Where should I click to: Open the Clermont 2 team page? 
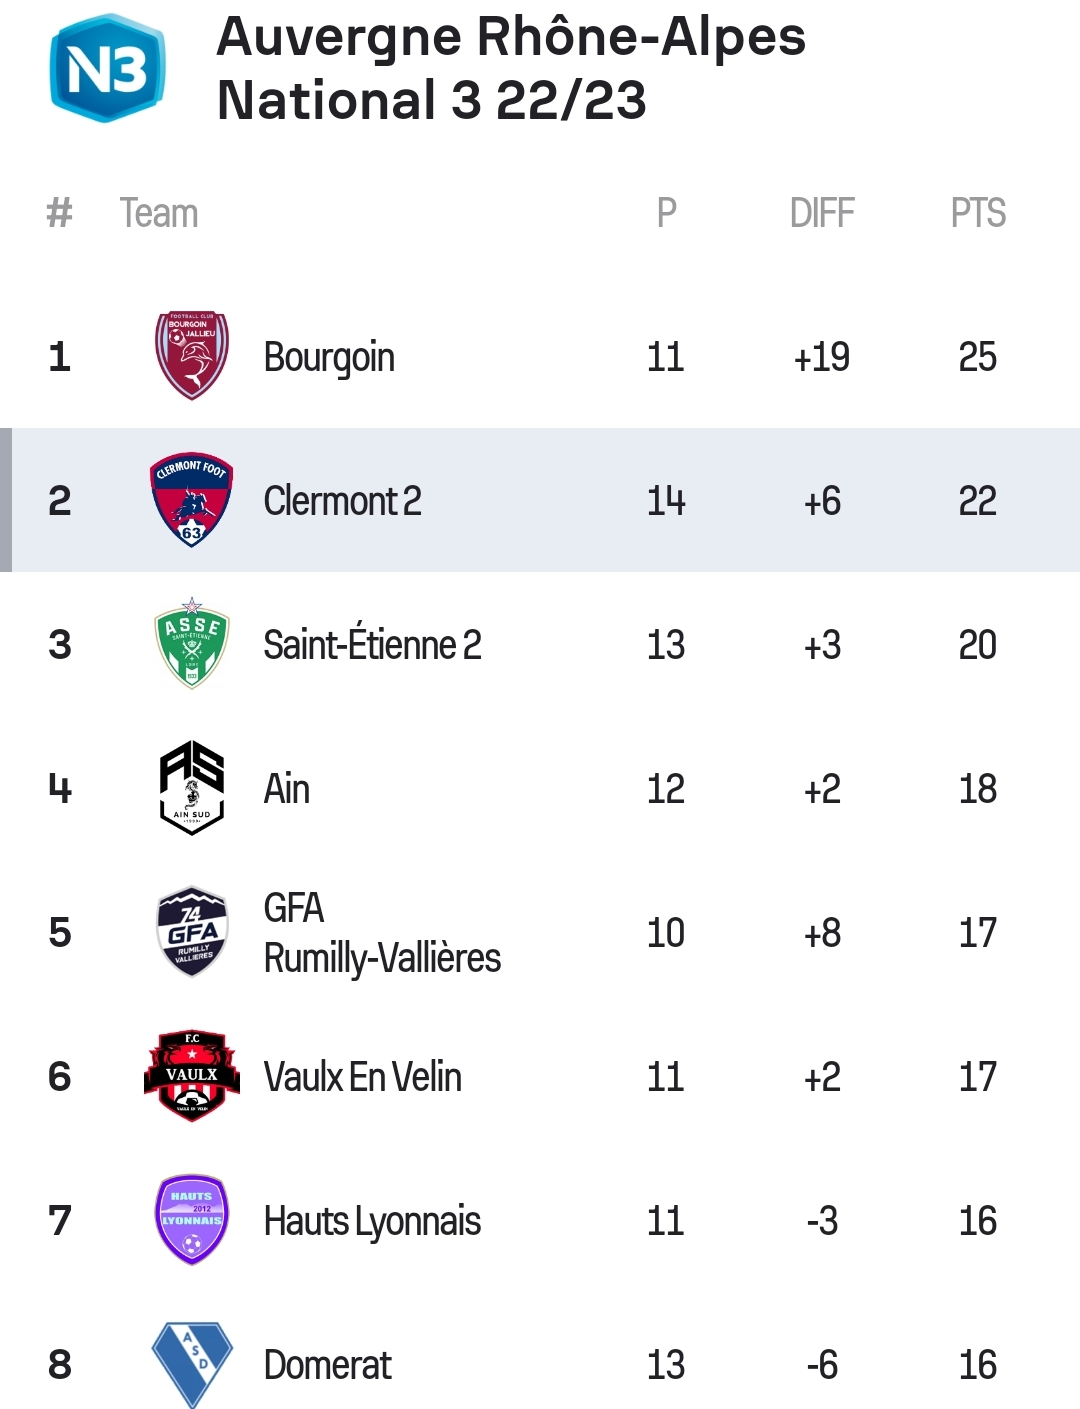click(x=342, y=501)
